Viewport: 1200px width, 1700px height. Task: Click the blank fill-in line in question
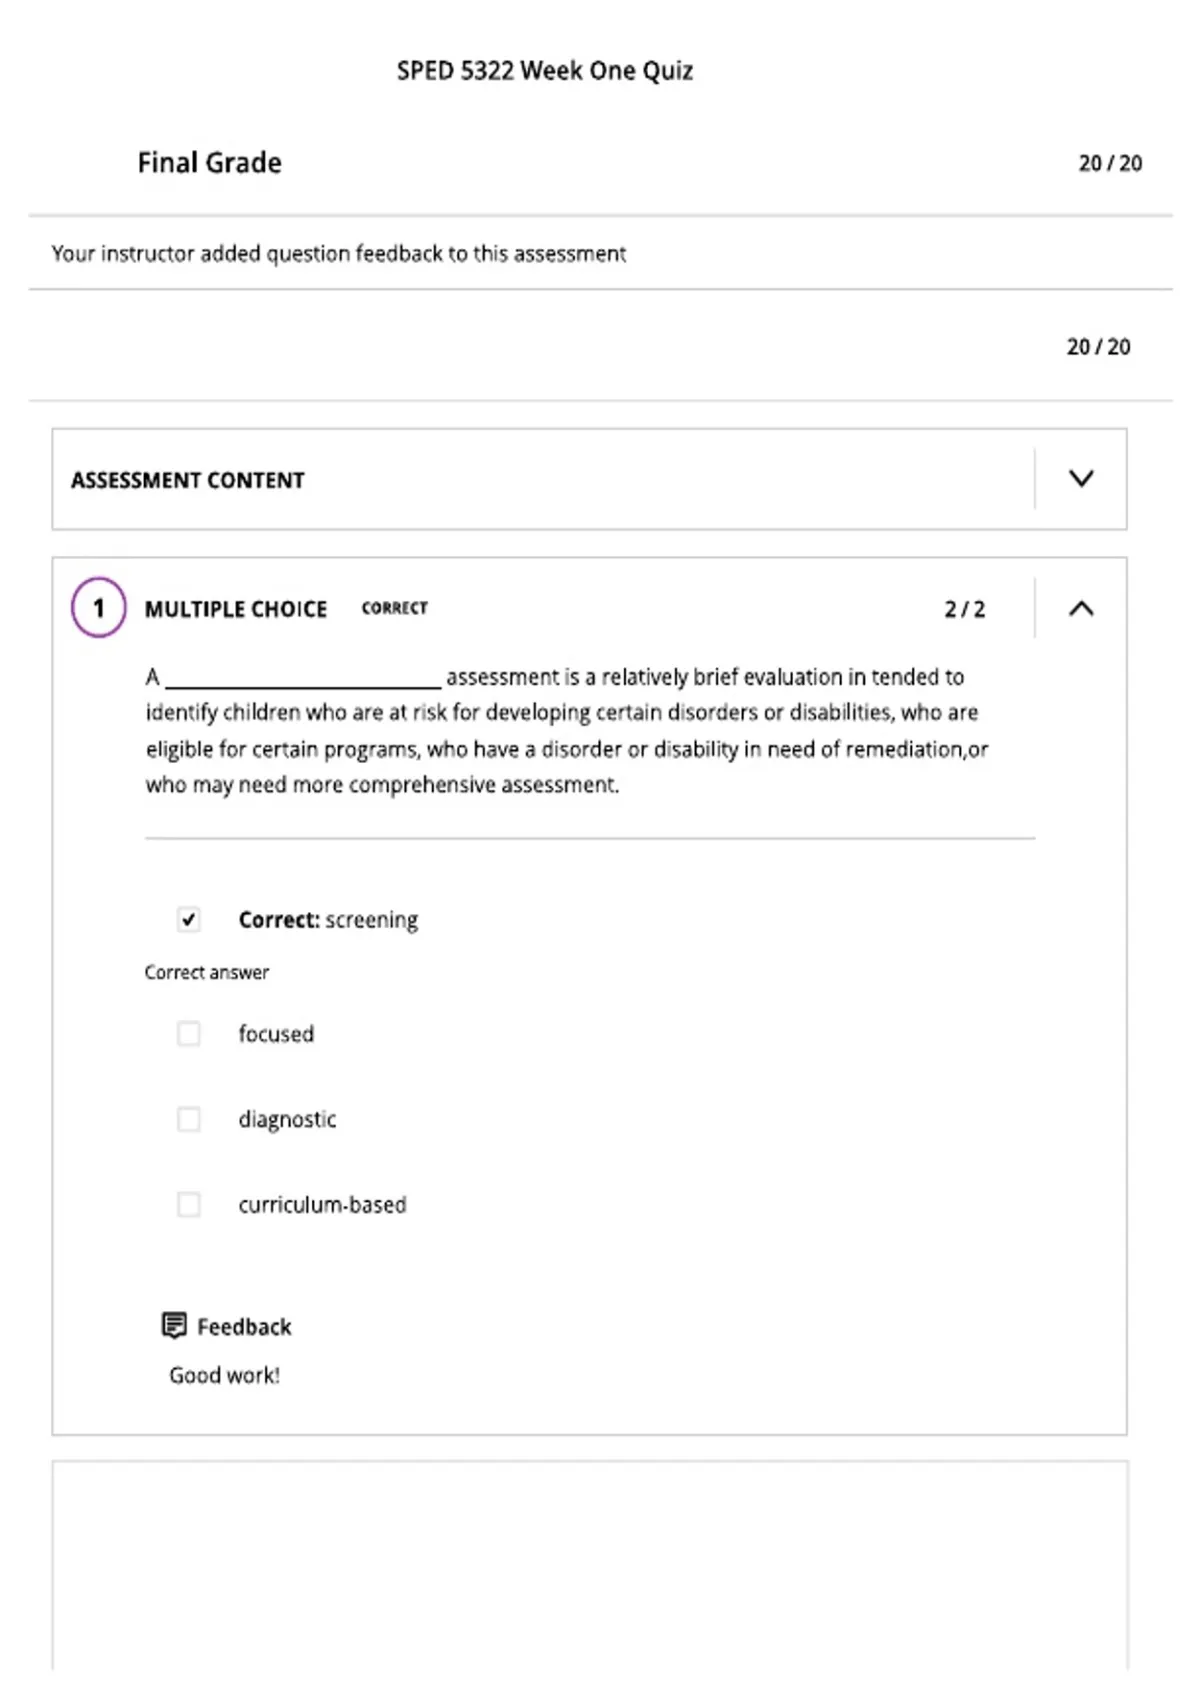[303, 680]
